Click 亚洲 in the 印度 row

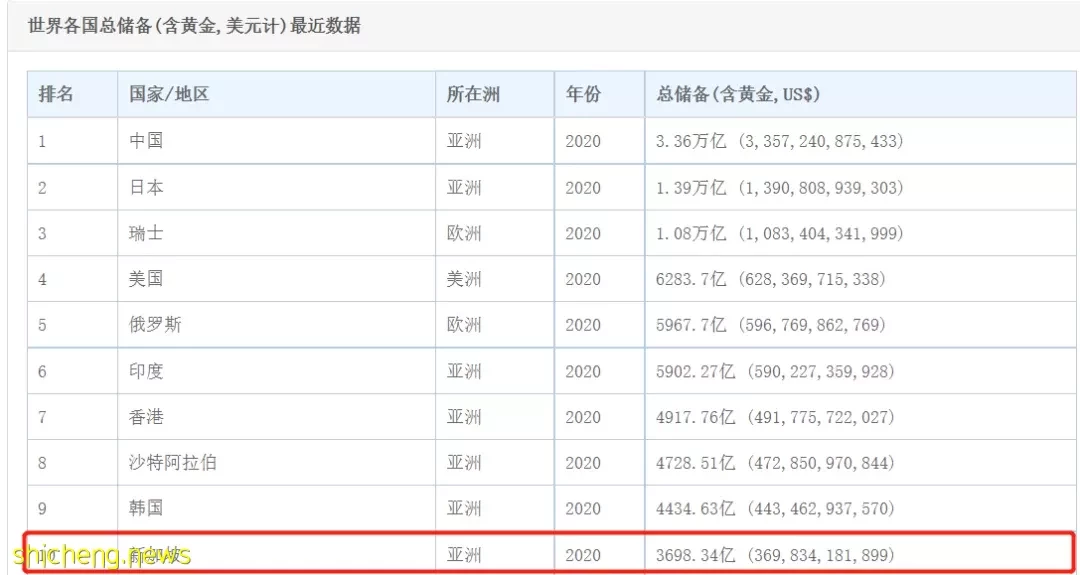[464, 371]
